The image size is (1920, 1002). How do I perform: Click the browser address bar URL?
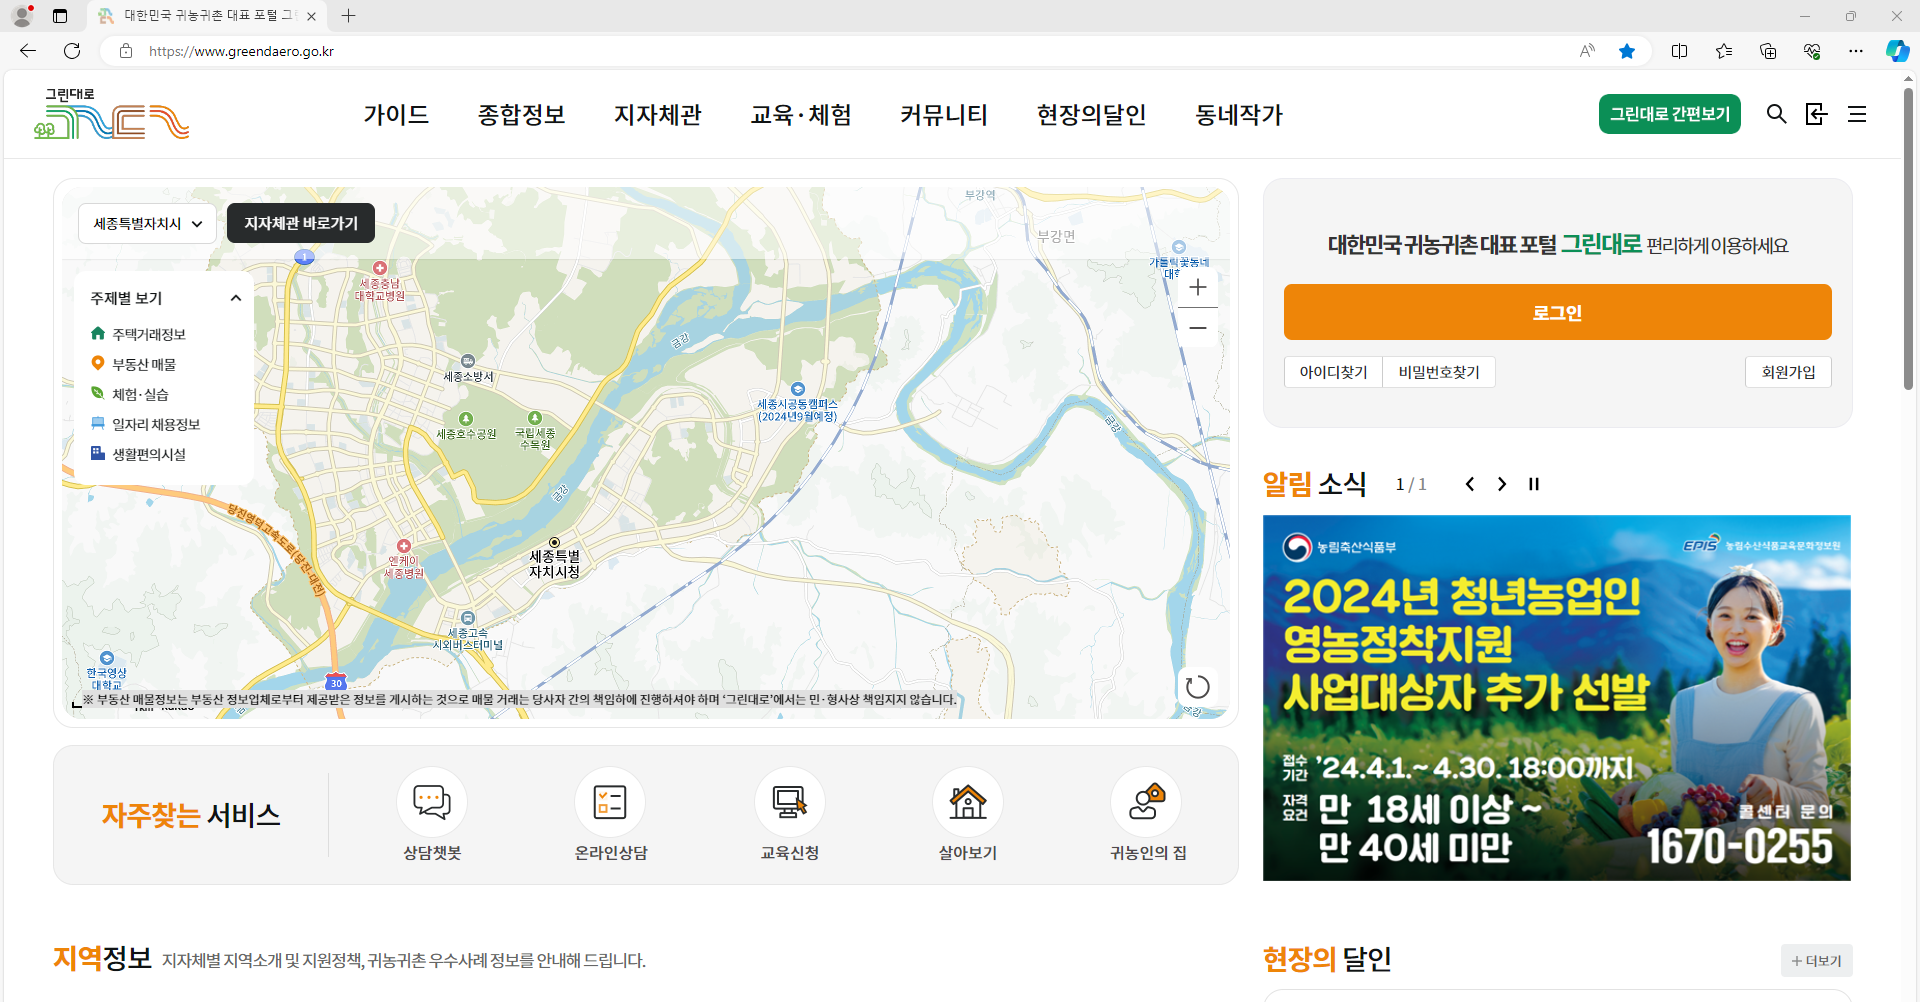(241, 51)
